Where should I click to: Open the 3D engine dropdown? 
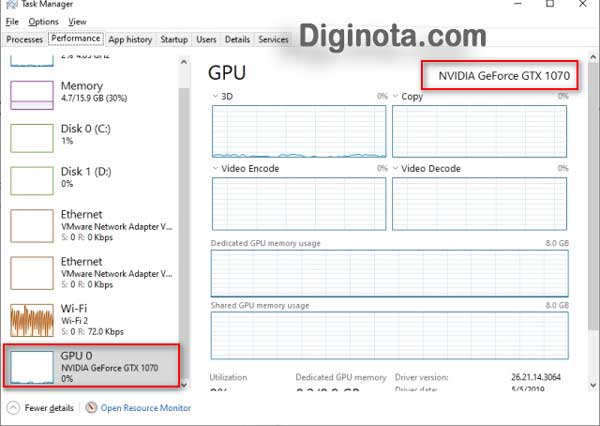coord(215,96)
